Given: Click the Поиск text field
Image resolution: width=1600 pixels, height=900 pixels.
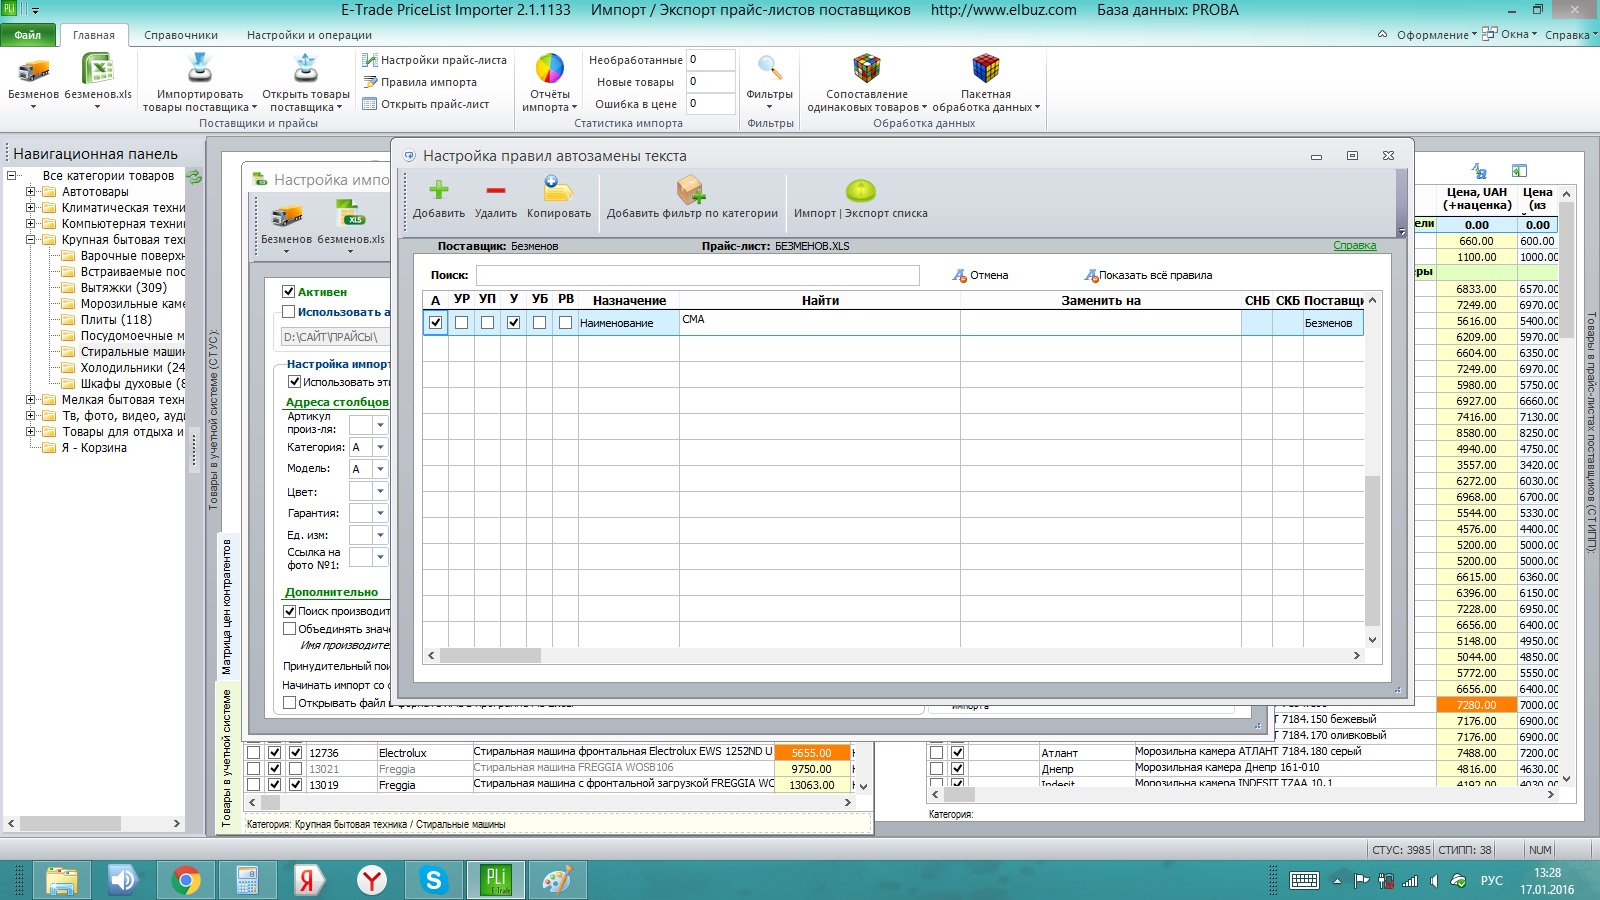Looking at the screenshot, I should click(x=697, y=275).
